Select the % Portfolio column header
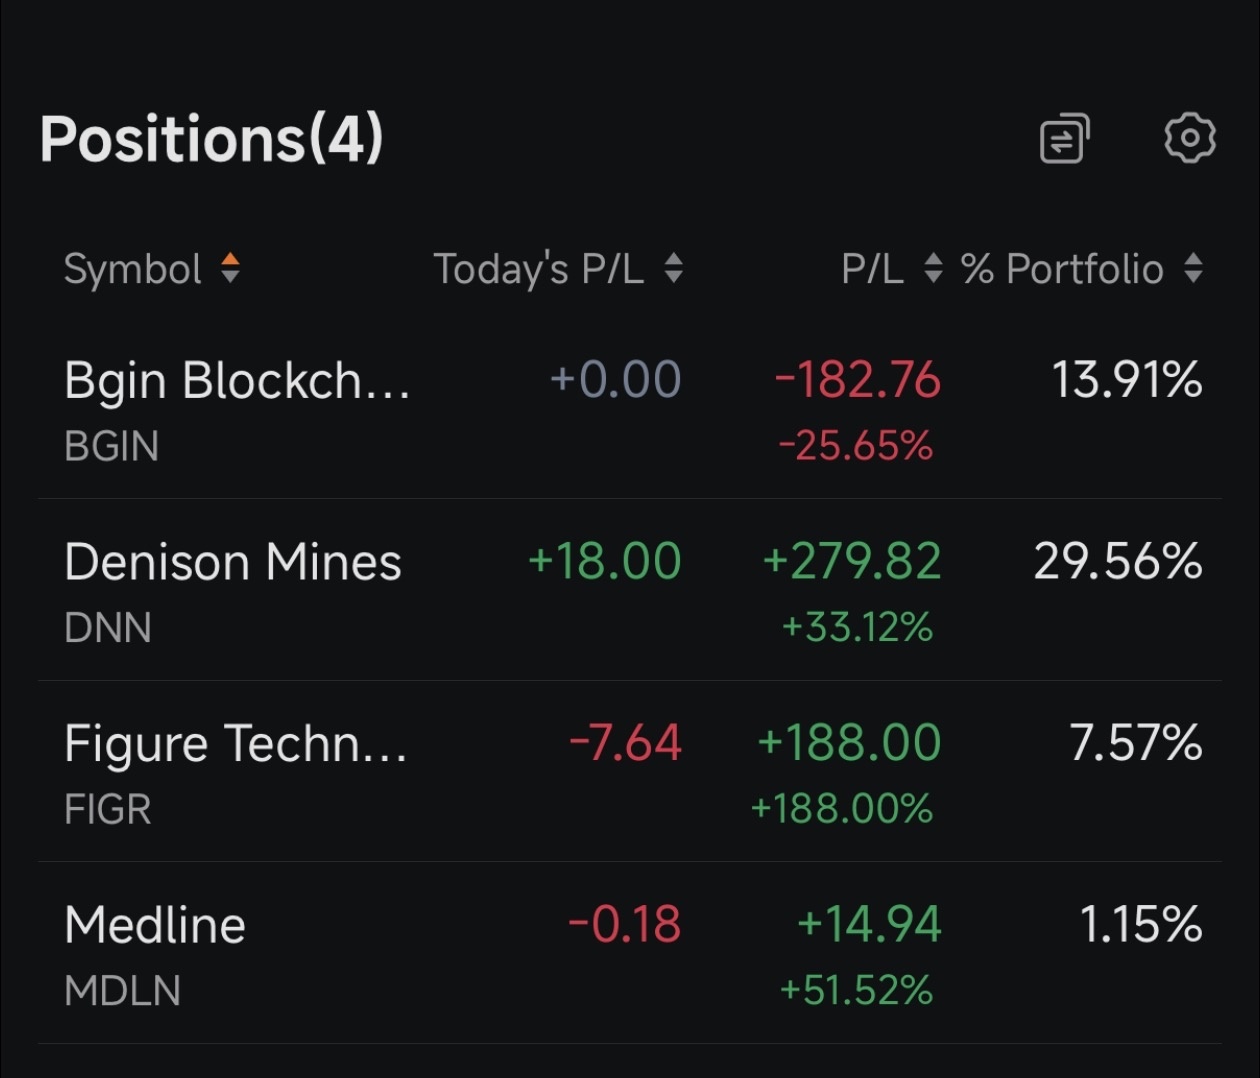Screen dimensions: 1260x1078 click(1062, 269)
